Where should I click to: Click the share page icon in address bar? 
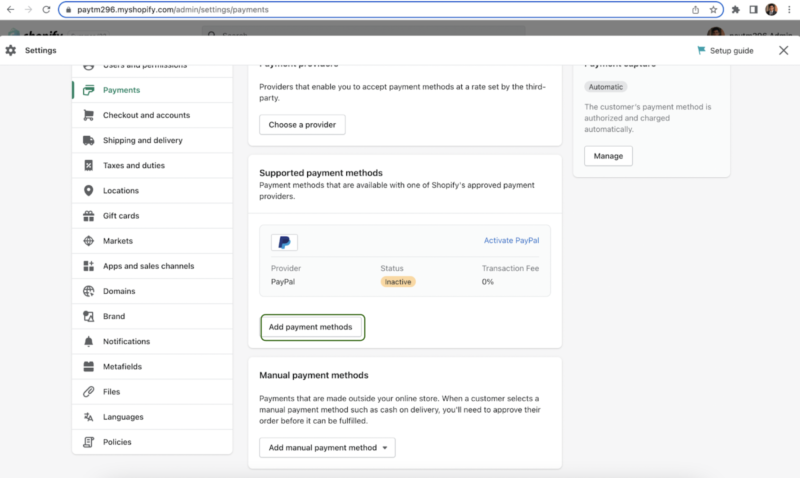point(695,10)
